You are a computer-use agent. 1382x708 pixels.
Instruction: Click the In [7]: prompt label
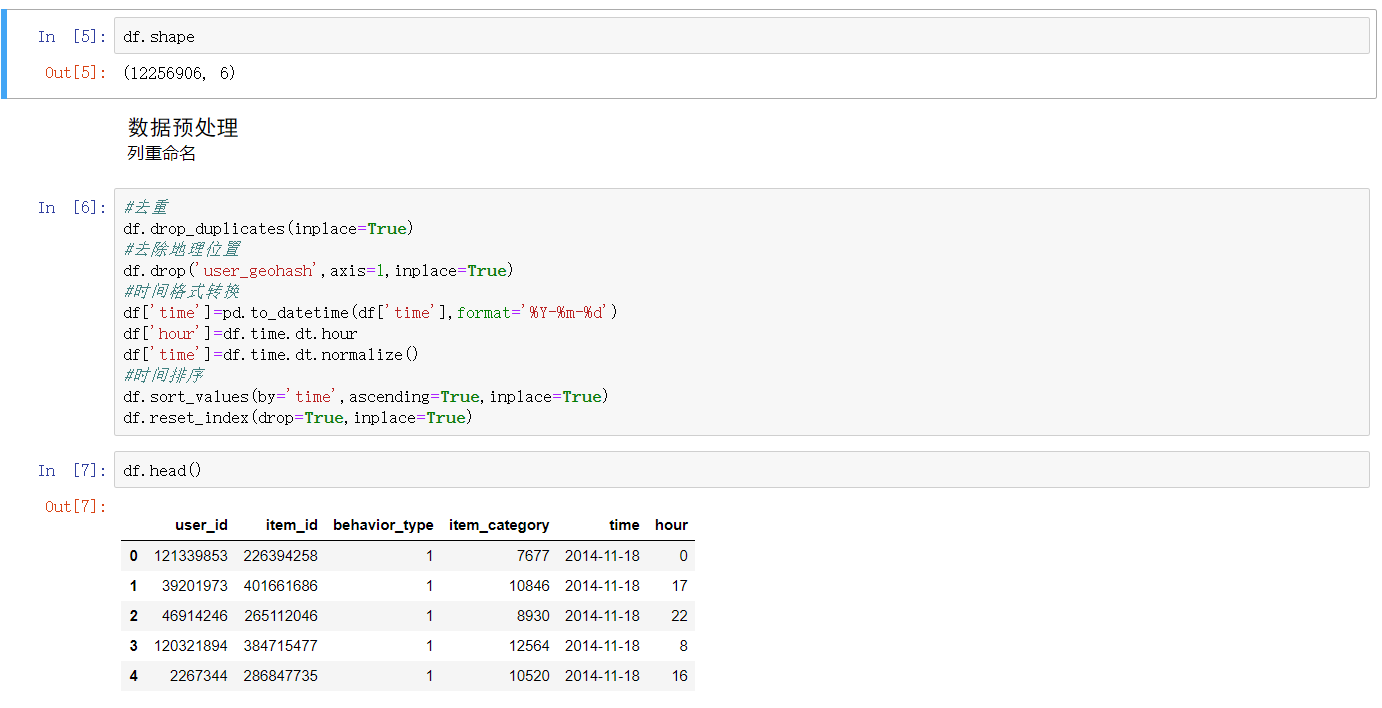click(72, 471)
